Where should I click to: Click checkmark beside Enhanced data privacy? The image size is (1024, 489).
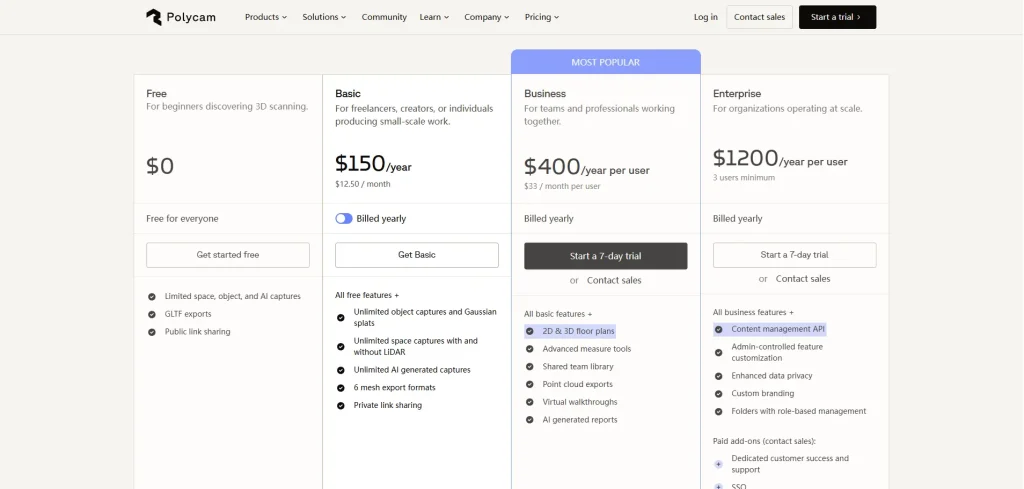(718, 376)
